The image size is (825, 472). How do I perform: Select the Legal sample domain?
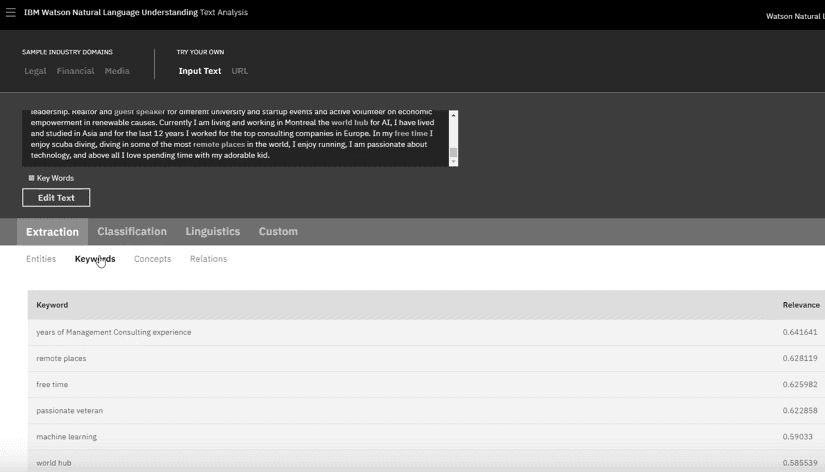[35, 71]
